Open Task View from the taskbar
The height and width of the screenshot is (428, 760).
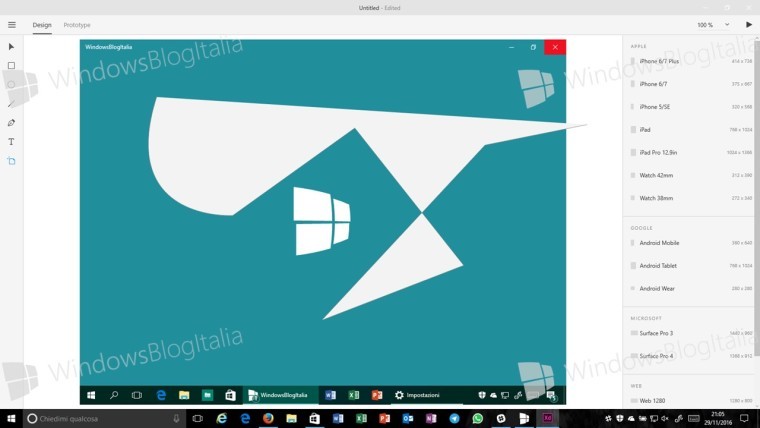[198, 418]
